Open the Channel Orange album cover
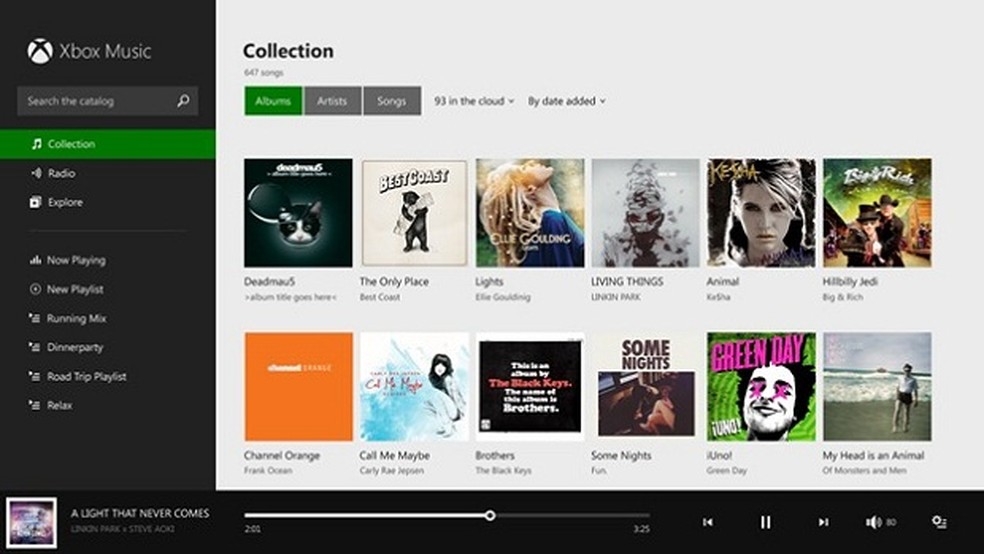This screenshot has width=984, height=554. 298,386
